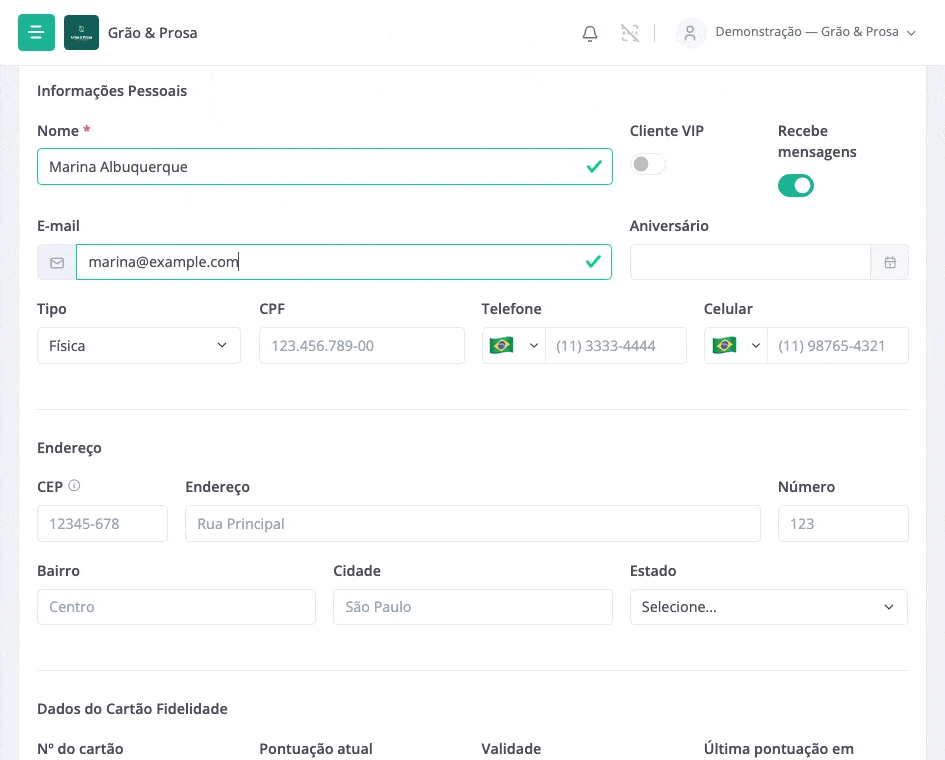Click the Grão & Prosa brand name
Screen dimensions: 945x760
[152, 33]
